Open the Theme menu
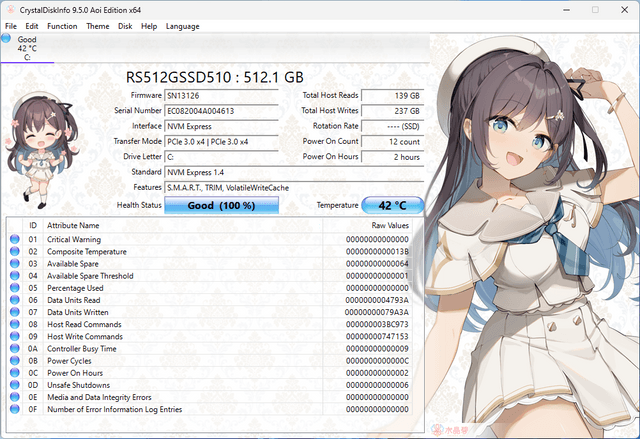This screenshot has width=640, height=439. tap(98, 26)
